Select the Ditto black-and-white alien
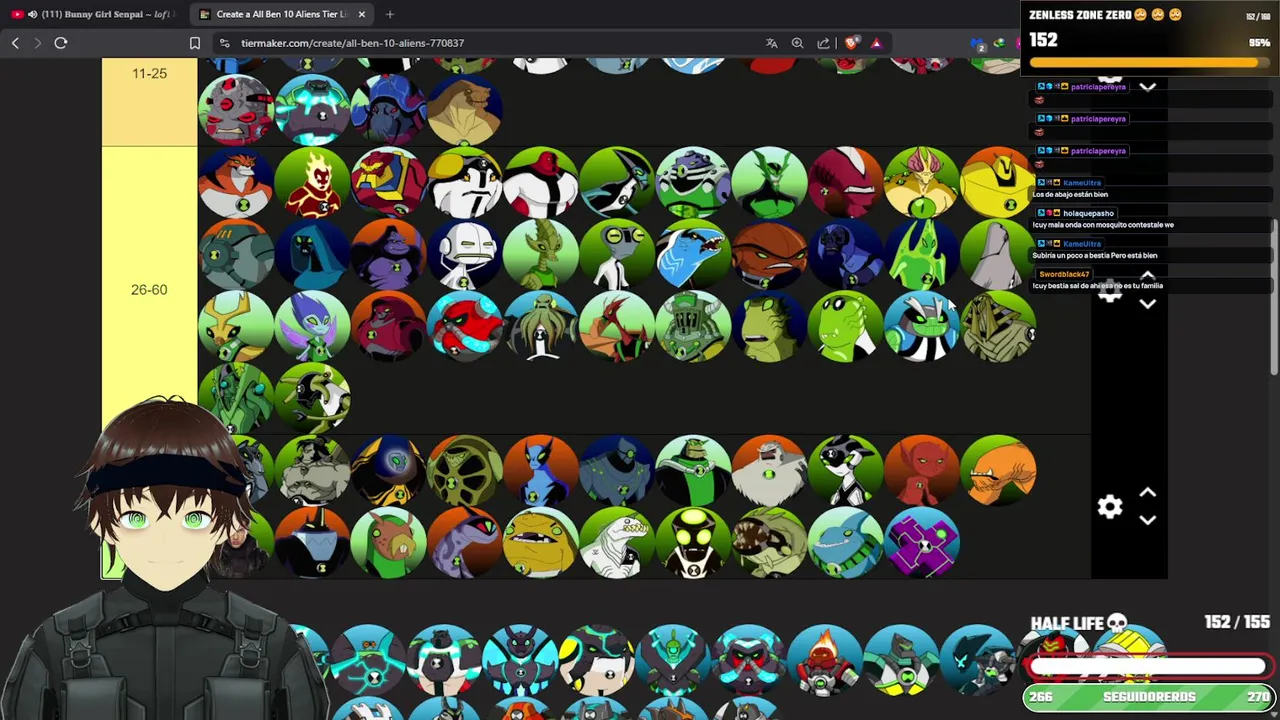Screen dimensions: 1280x720 point(845,470)
